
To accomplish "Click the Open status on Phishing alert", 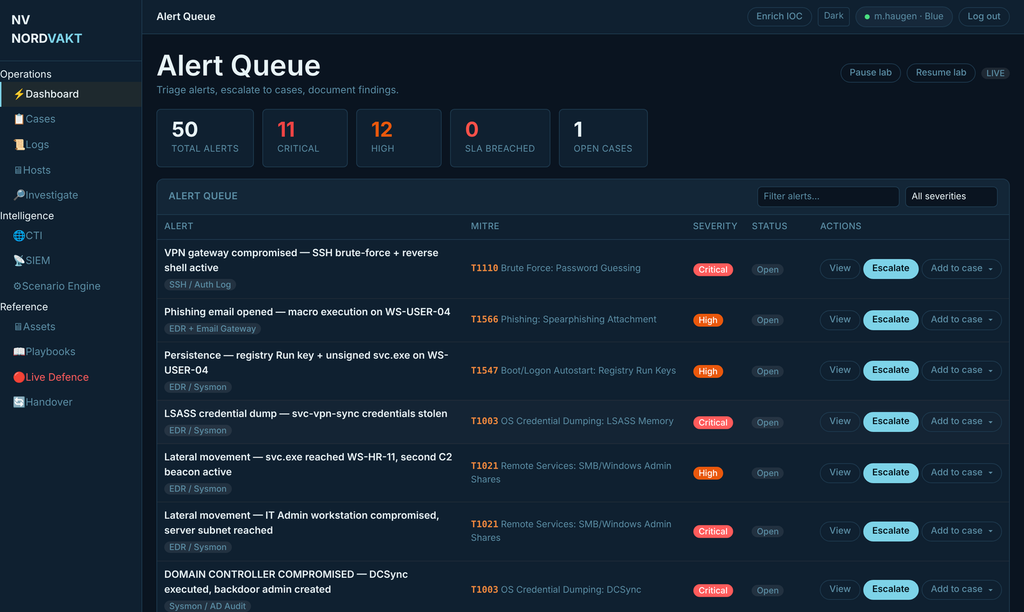I will 767,320.
